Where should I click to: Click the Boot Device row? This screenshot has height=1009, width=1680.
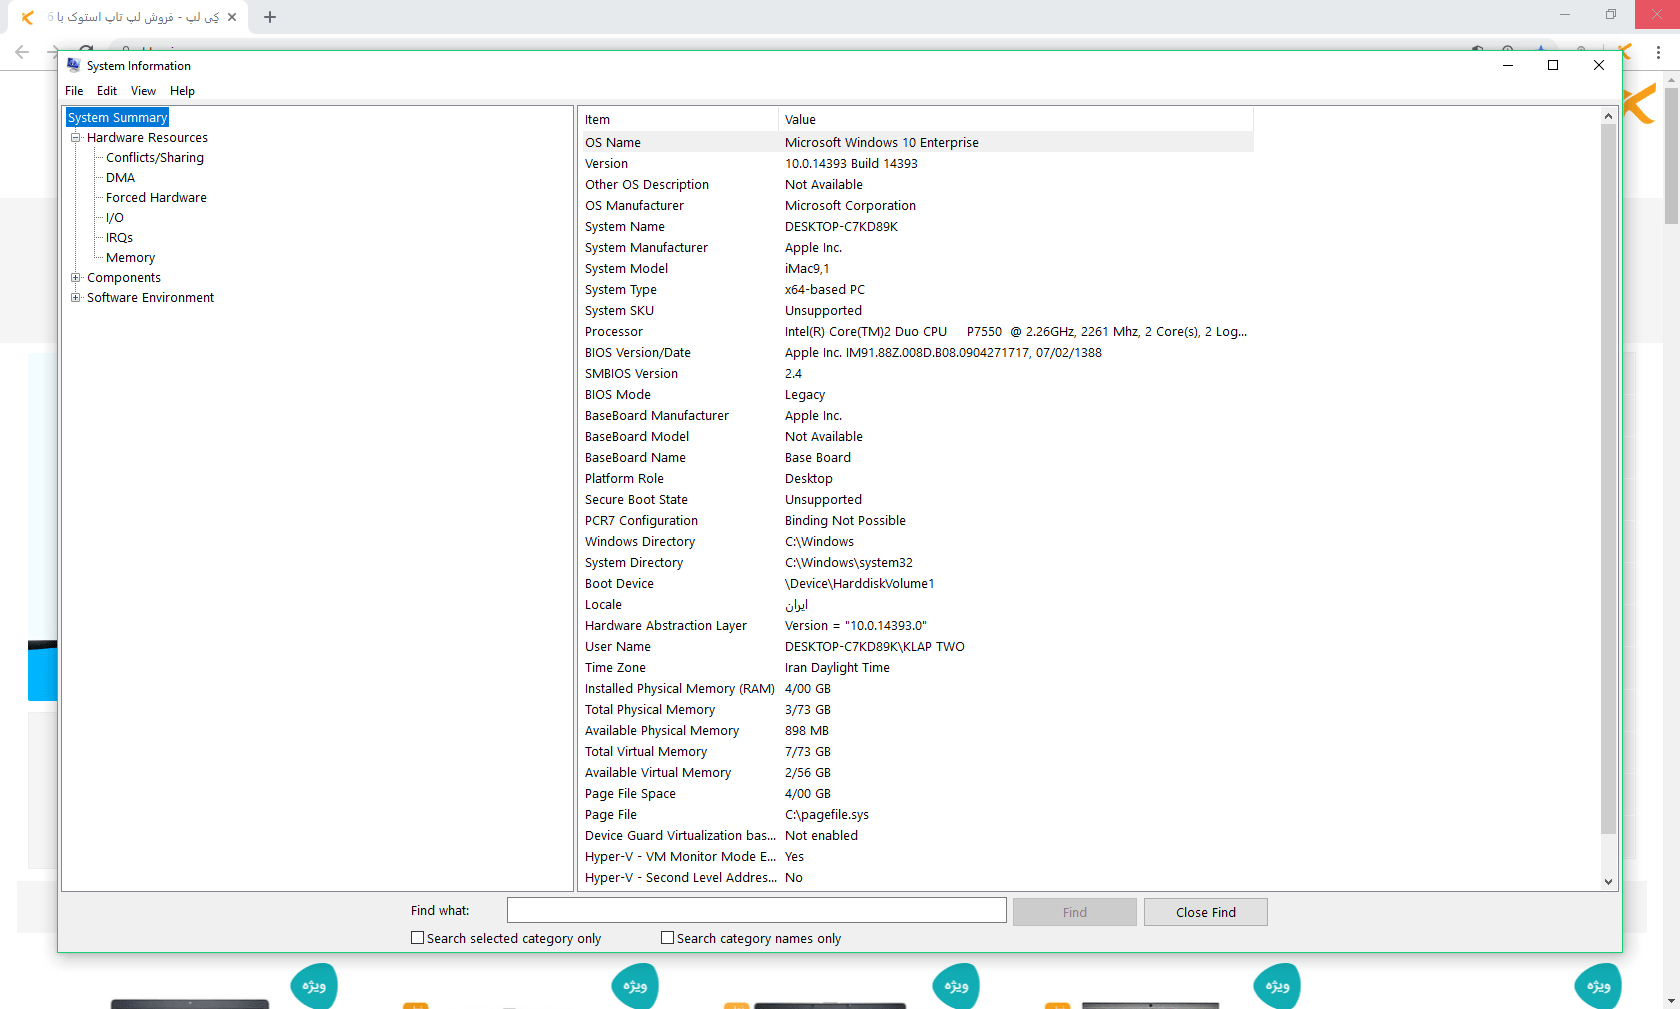point(917,584)
